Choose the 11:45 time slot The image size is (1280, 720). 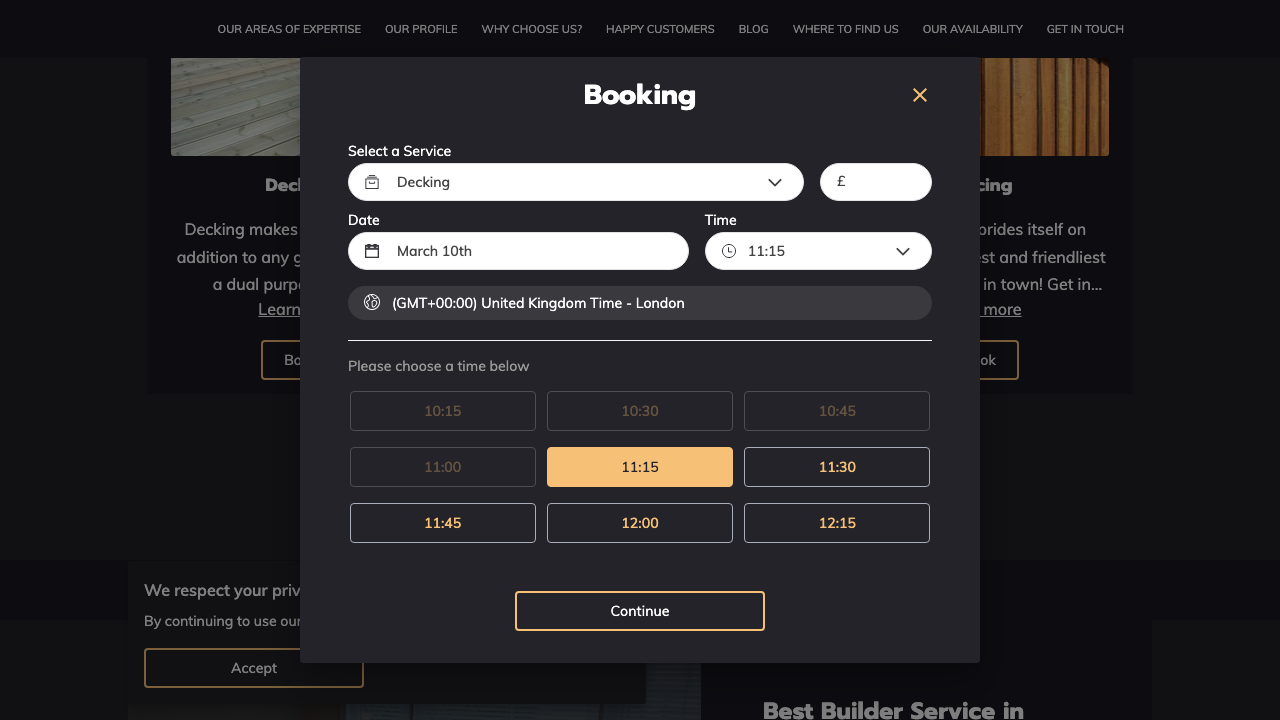[443, 523]
